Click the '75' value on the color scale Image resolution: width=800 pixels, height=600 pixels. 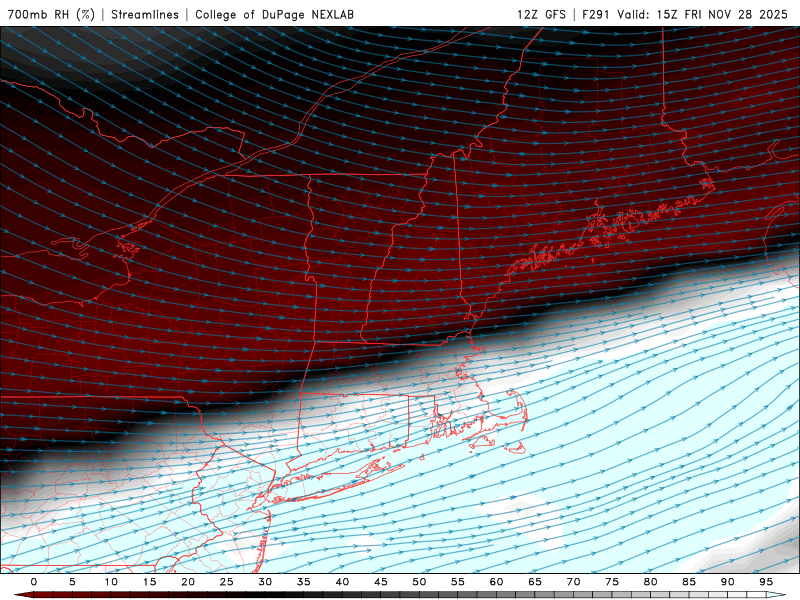point(612,582)
